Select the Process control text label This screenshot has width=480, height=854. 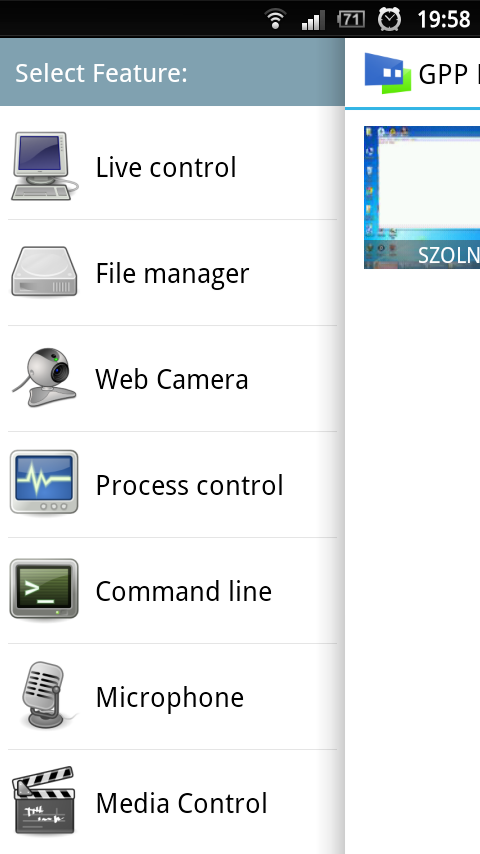coord(189,485)
